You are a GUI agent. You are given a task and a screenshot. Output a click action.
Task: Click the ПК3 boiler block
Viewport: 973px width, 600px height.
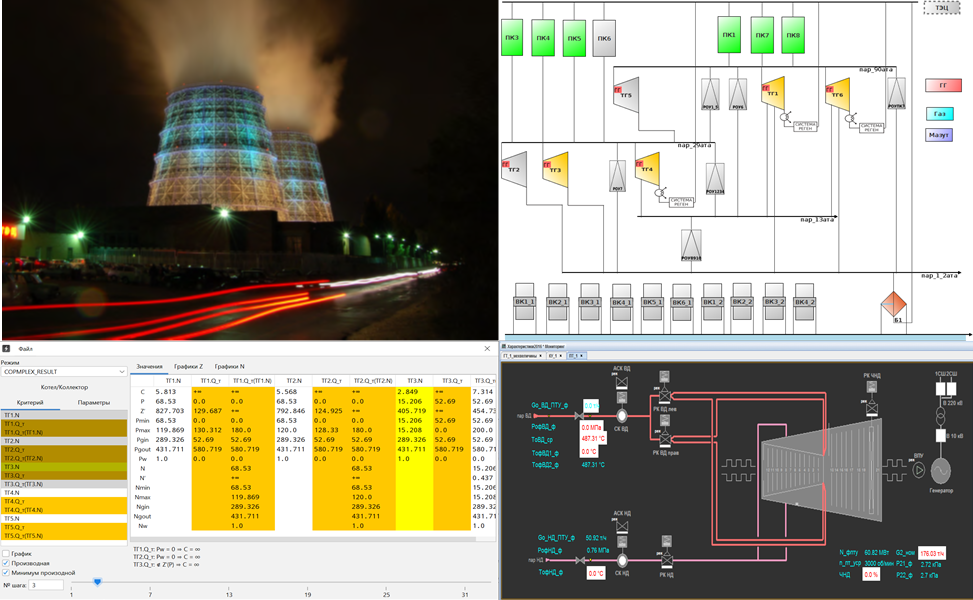(512, 38)
